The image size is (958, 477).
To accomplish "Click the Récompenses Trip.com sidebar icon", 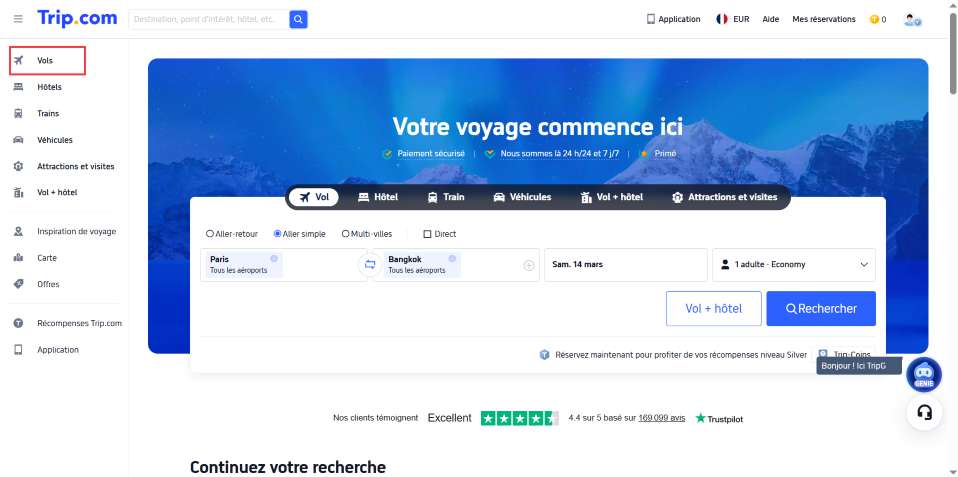I will click(18, 323).
